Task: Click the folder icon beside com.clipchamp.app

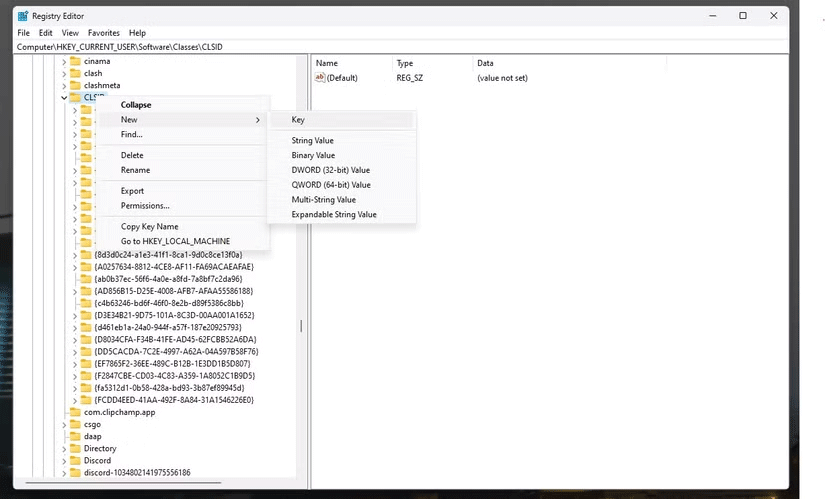Action: pyautogui.click(x=75, y=412)
